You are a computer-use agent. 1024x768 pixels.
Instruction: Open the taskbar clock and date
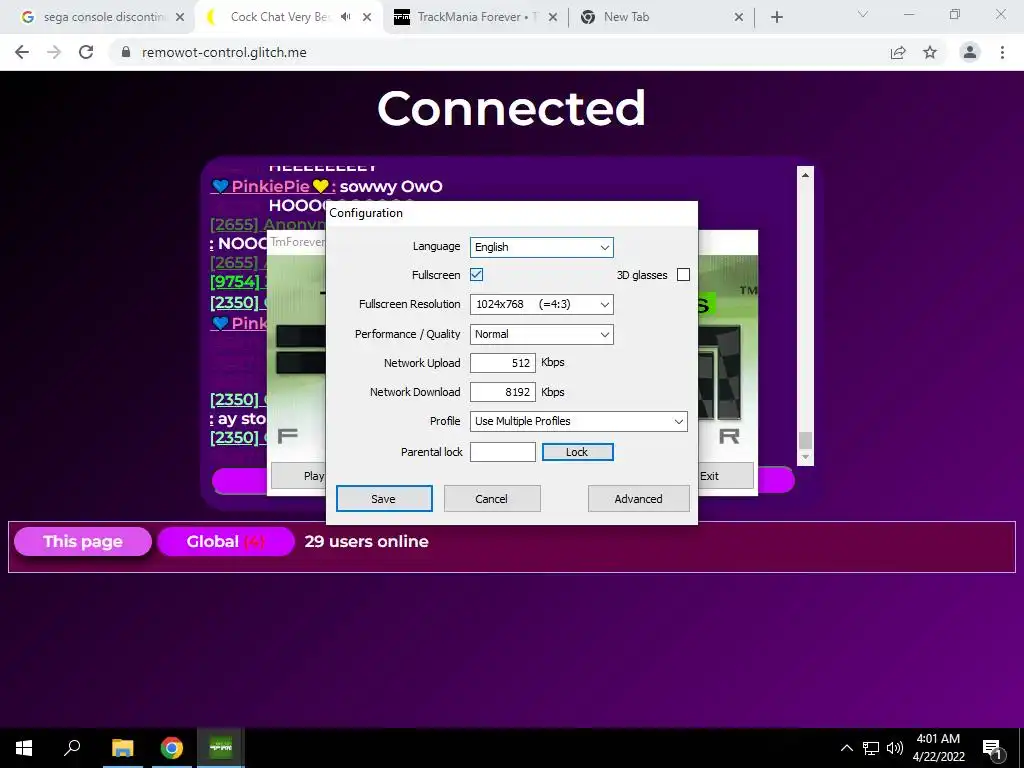[938, 748]
